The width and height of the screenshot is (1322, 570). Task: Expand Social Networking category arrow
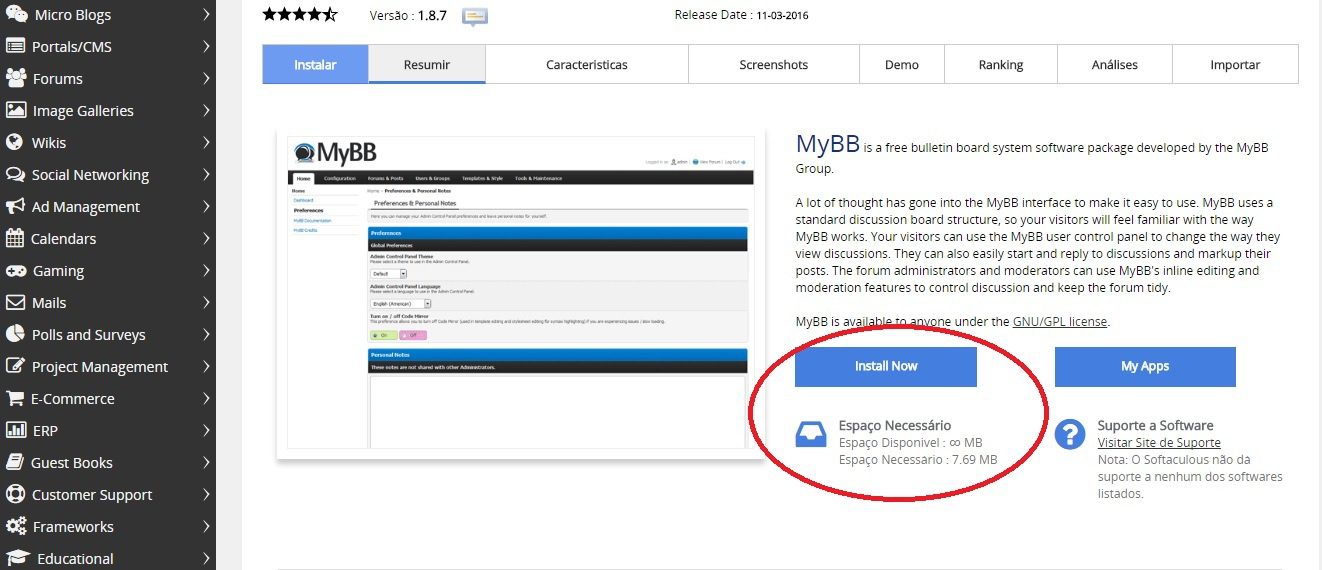pos(205,174)
